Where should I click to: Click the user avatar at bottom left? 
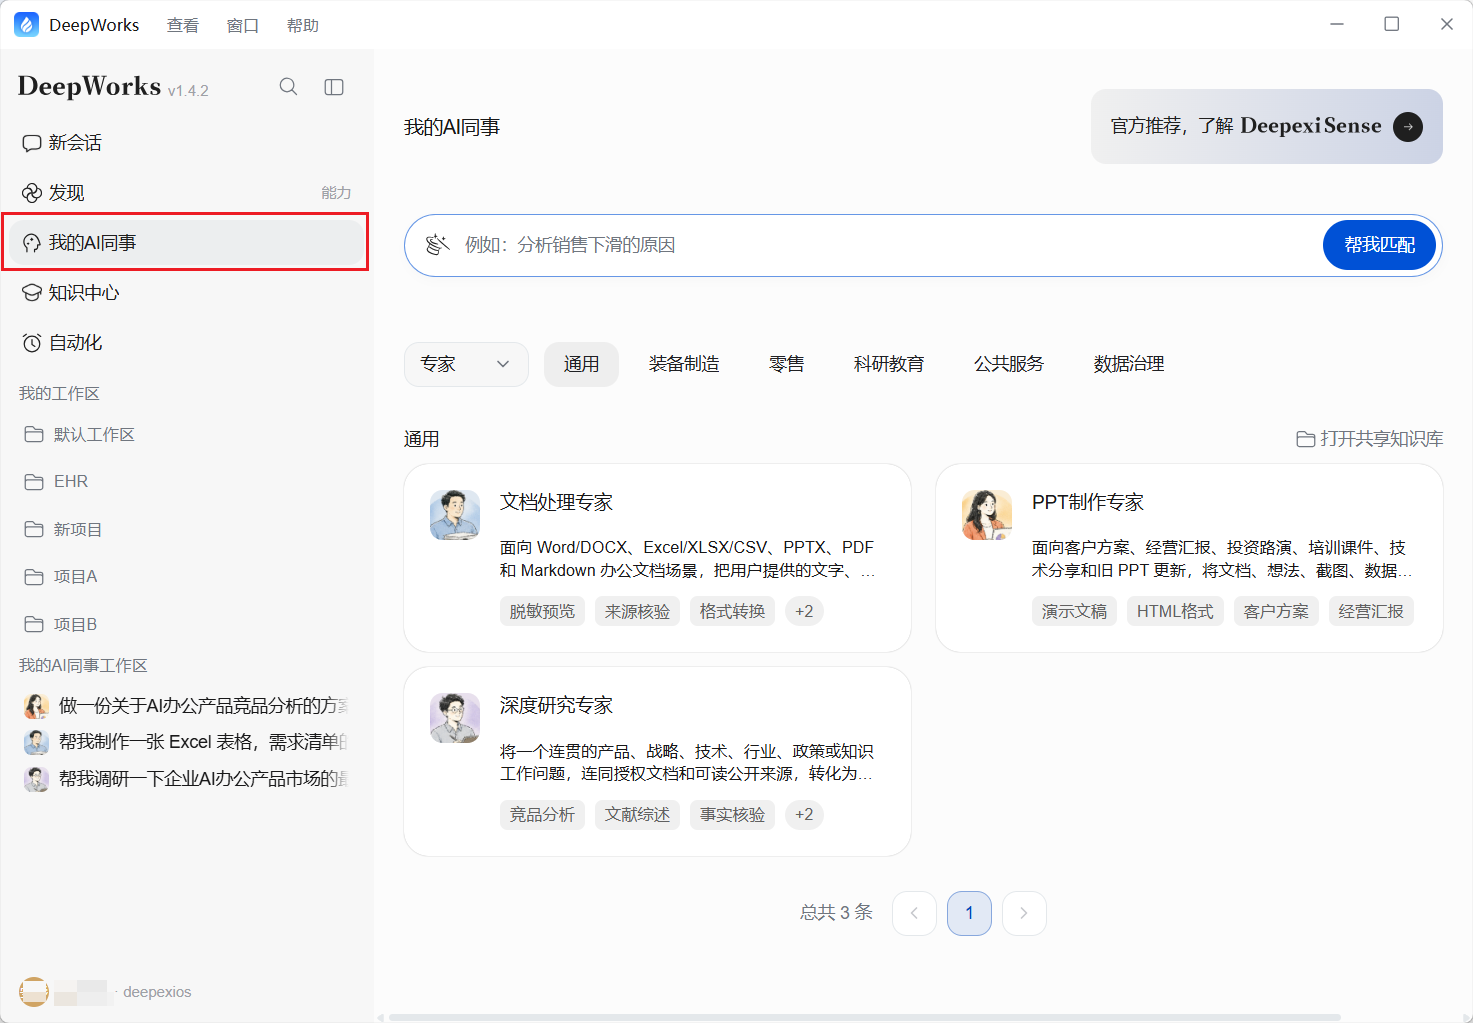click(x=34, y=992)
